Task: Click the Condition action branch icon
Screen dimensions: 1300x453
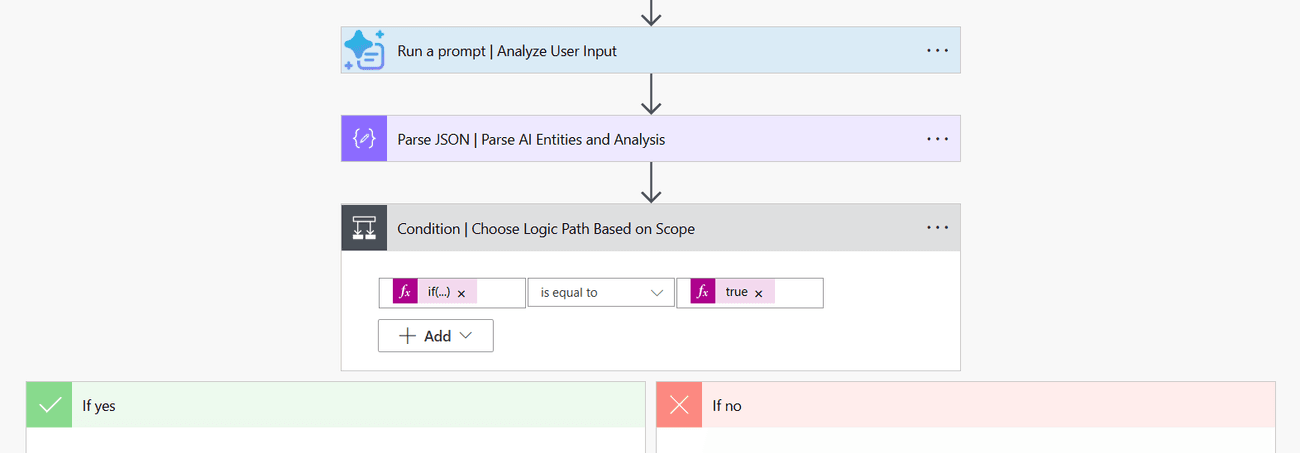Action: pos(364,228)
